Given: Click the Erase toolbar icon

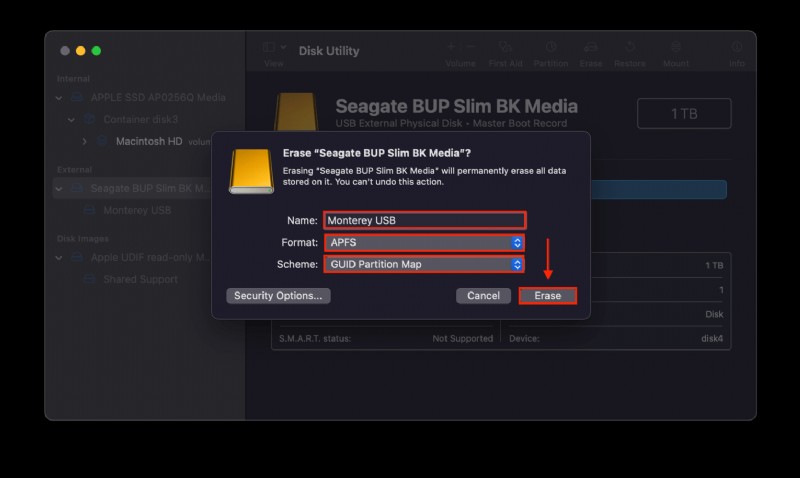Looking at the screenshot, I should tap(591, 47).
